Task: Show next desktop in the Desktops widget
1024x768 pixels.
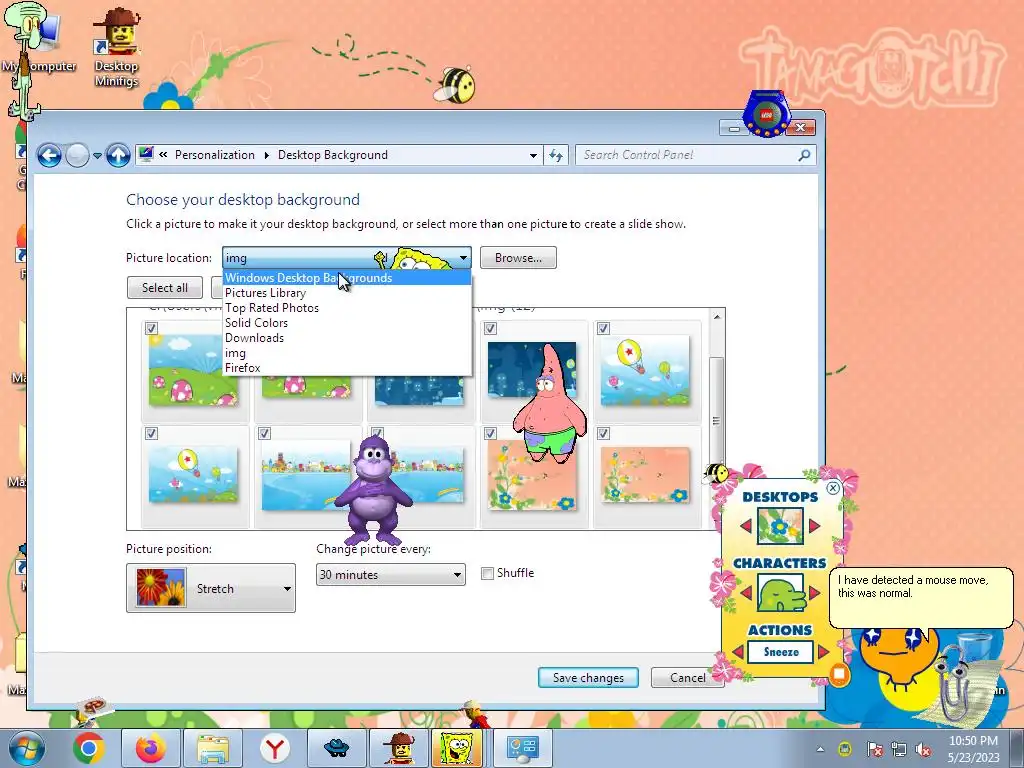Action: click(x=814, y=526)
